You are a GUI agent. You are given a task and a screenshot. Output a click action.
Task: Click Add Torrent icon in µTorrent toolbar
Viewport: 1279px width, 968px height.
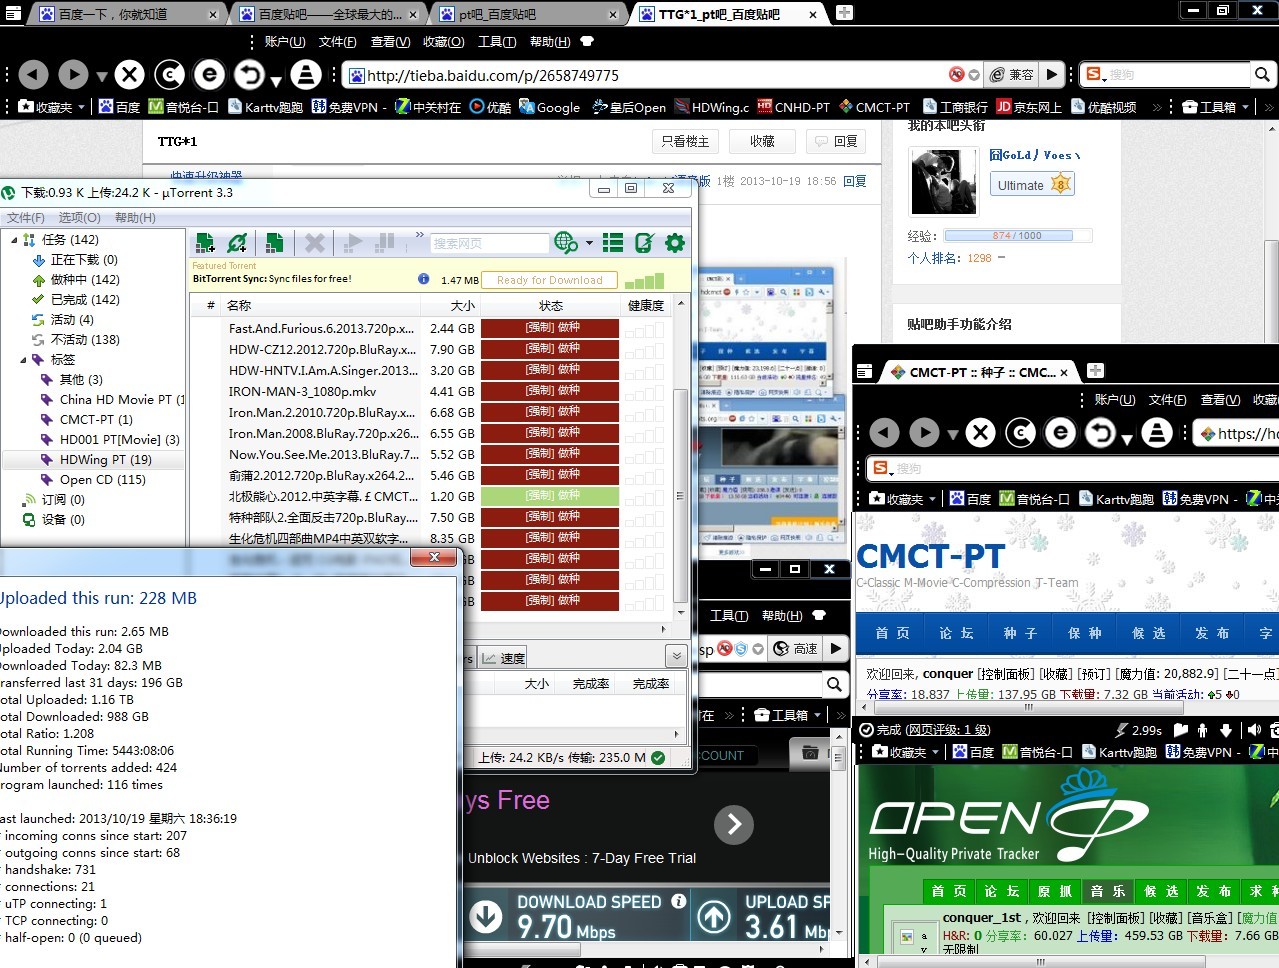click(x=206, y=242)
